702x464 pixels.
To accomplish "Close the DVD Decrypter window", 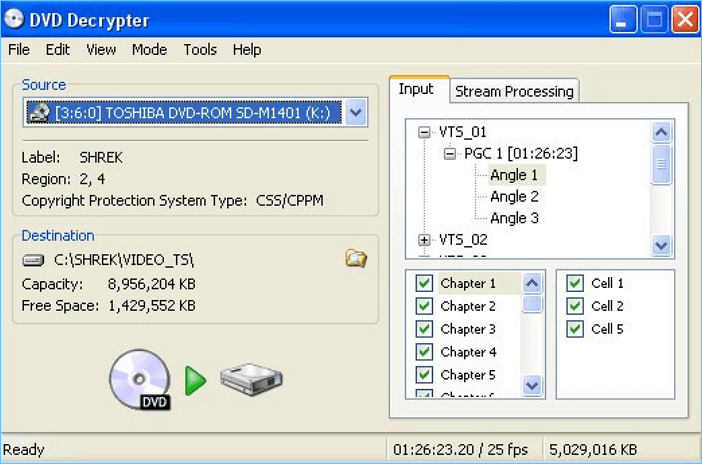I will (x=685, y=19).
